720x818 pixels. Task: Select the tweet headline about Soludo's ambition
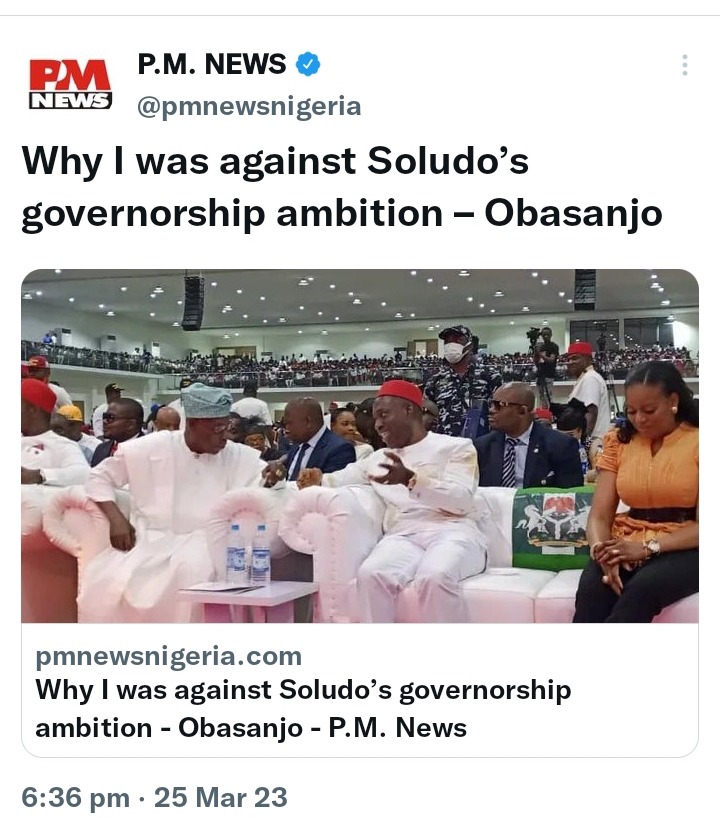click(x=342, y=187)
